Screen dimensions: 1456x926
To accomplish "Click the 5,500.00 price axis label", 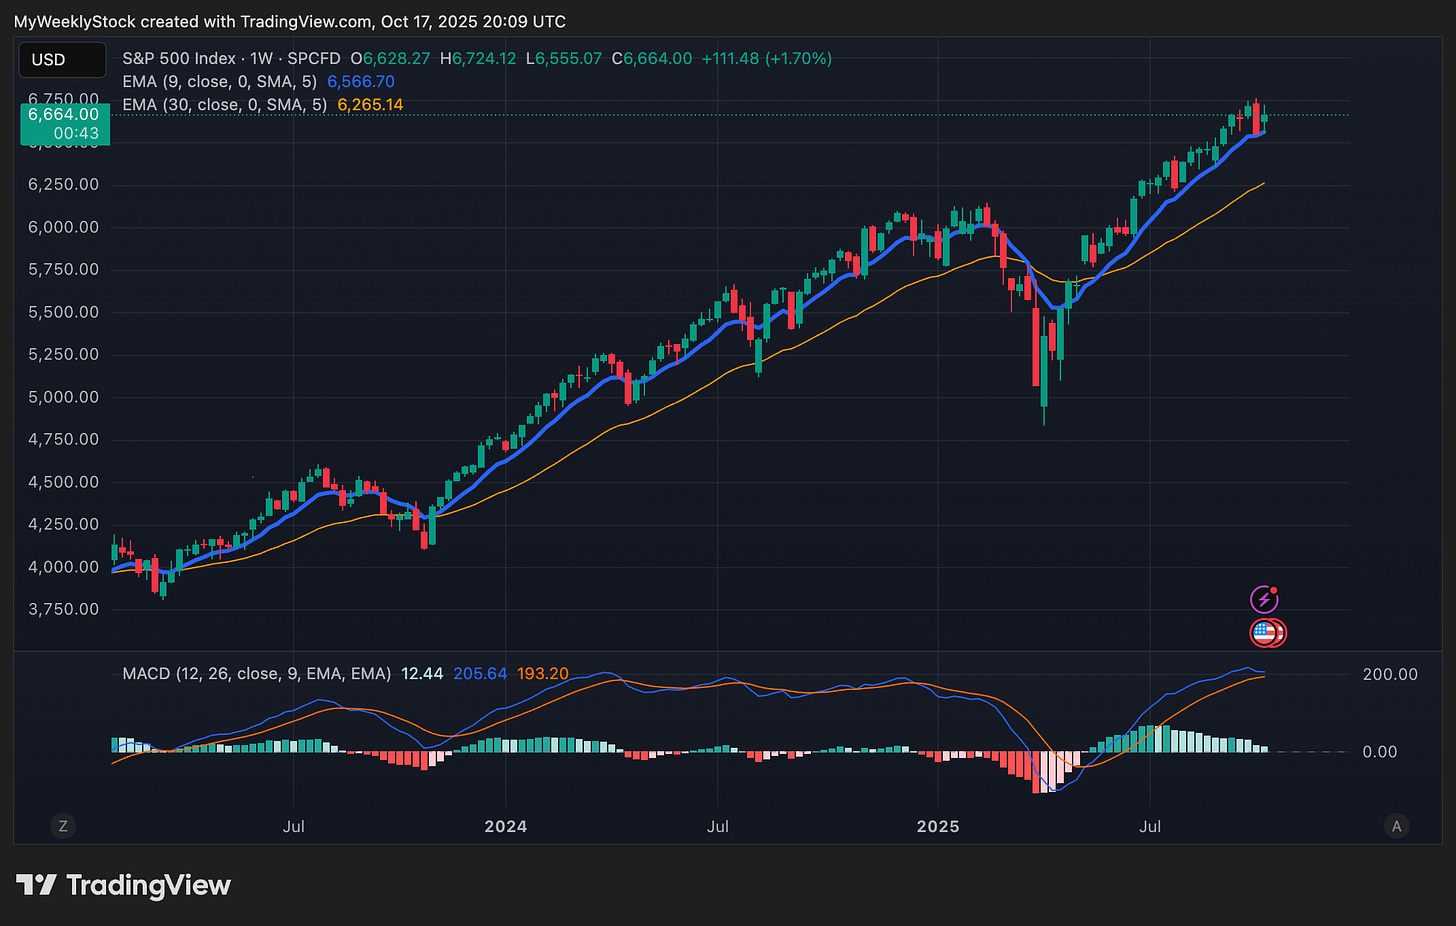I will 63,312.
